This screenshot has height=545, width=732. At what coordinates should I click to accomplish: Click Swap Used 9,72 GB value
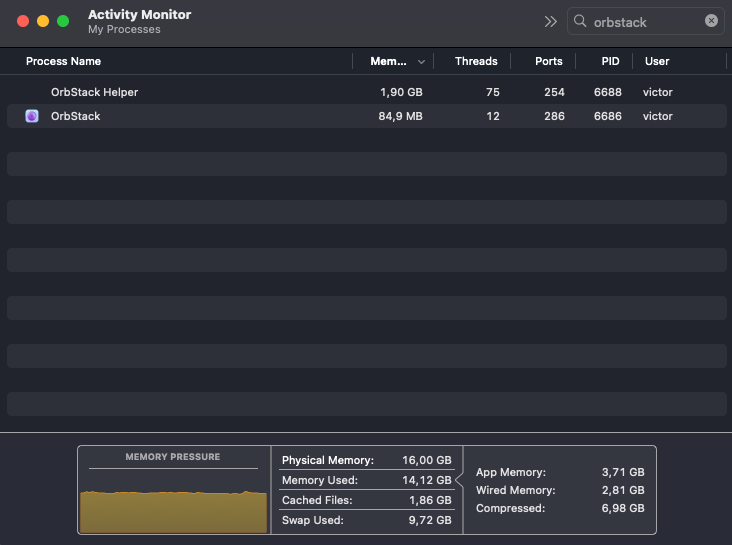tap(430, 520)
